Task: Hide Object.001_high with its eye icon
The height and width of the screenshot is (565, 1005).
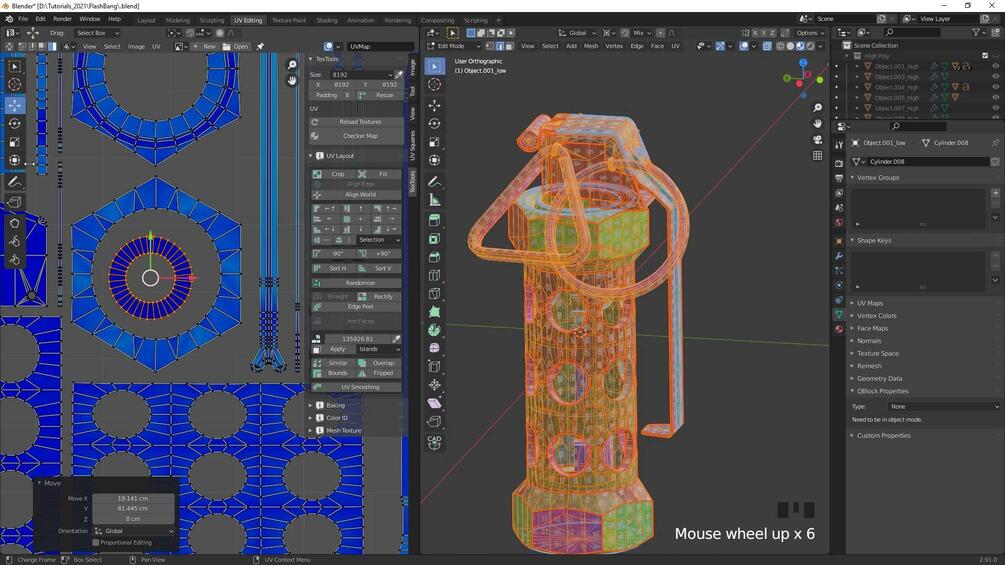Action: pos(995,66)
